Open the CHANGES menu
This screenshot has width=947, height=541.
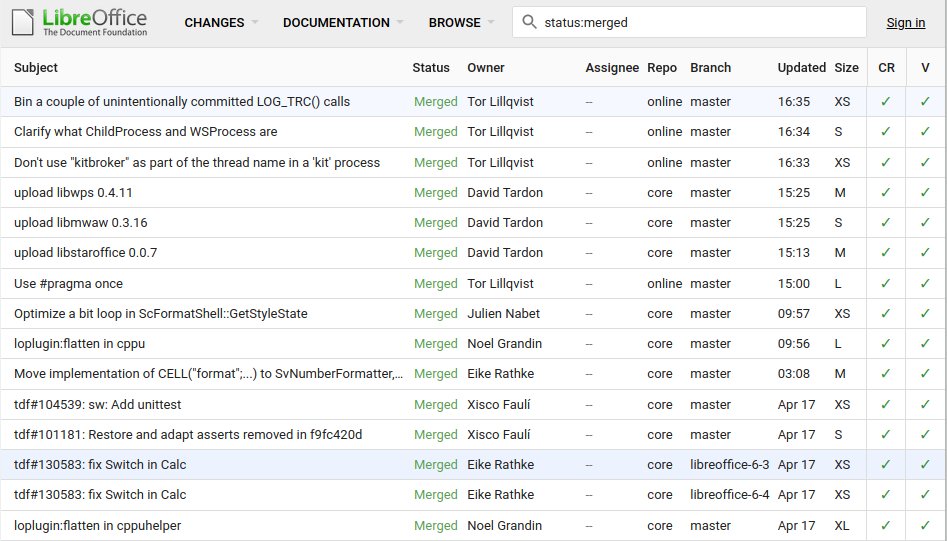pyautogui.click(x=214, y=22)
